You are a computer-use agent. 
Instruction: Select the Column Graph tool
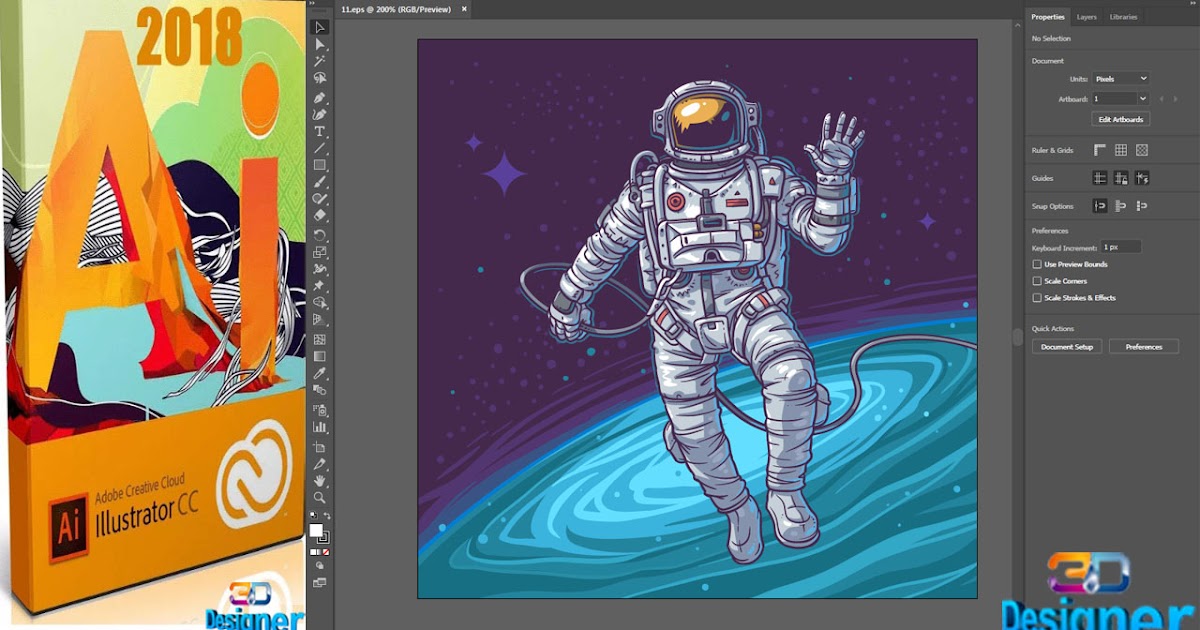click(320, 427)
